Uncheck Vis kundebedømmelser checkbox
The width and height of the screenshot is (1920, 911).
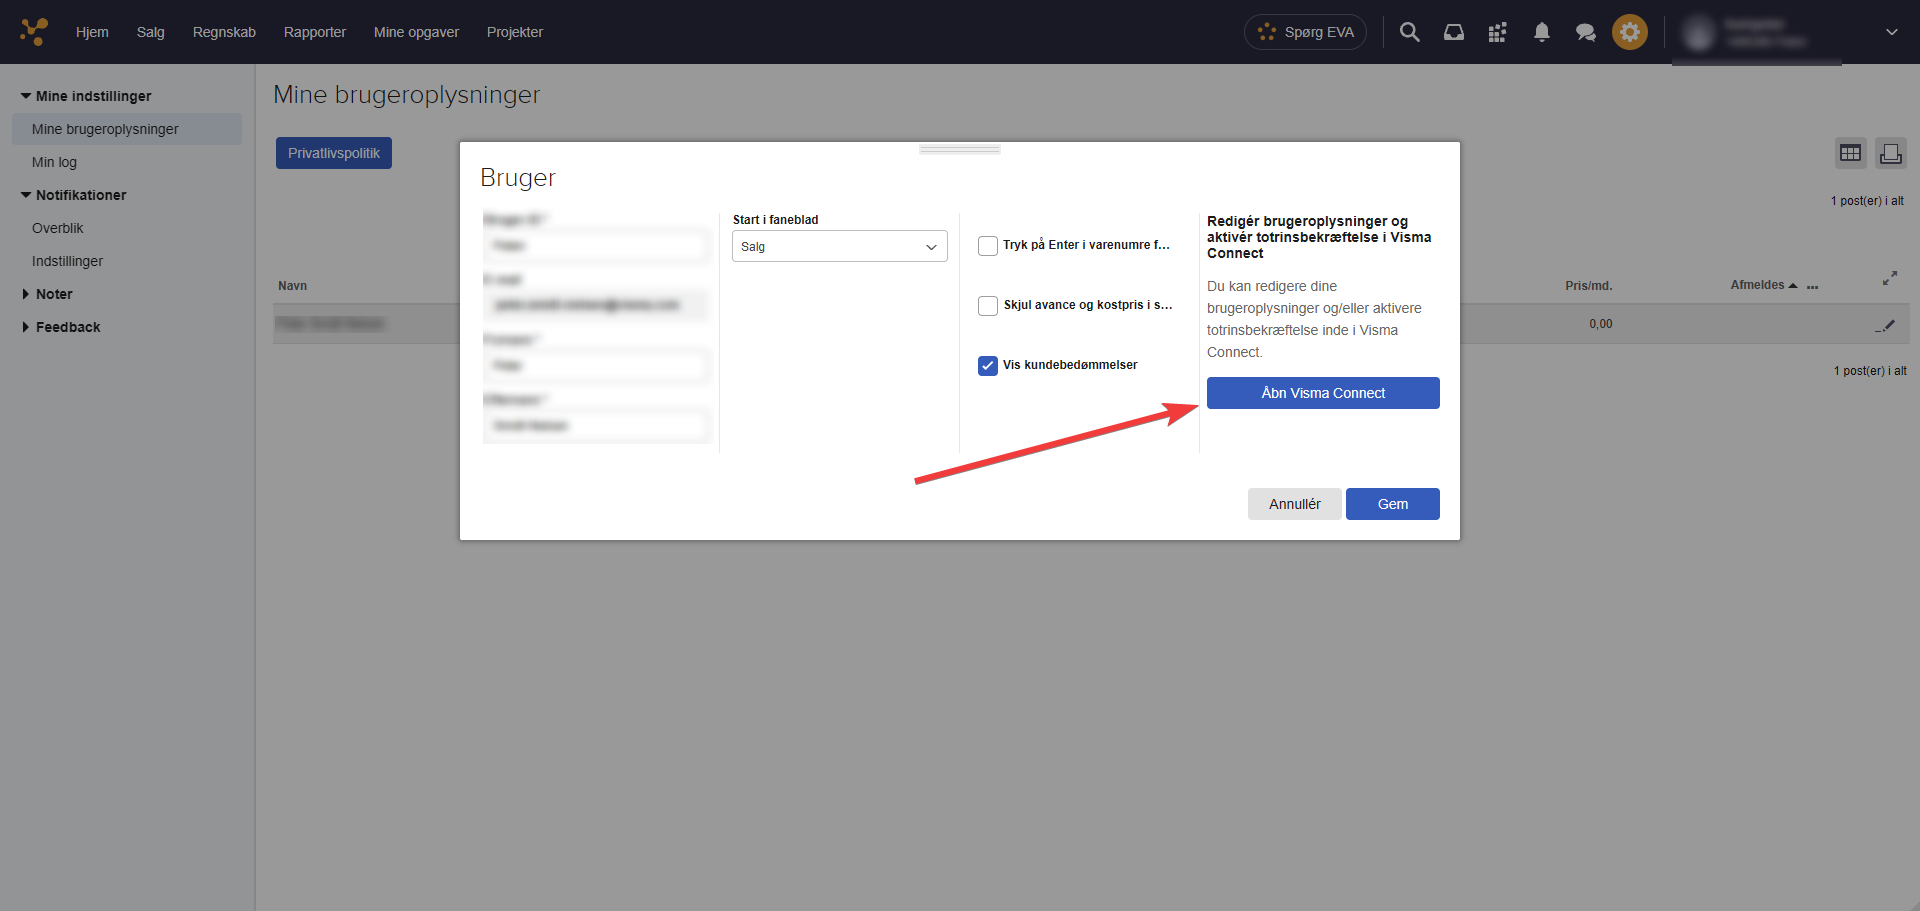tap(988, 365)
